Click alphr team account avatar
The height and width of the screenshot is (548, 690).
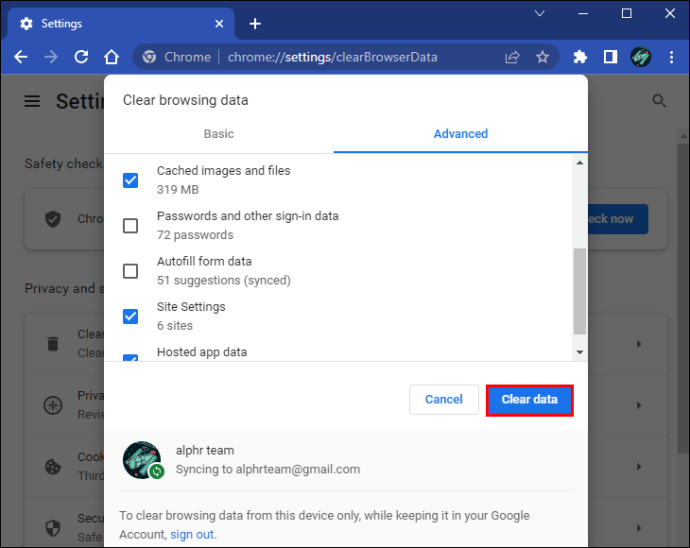tap(142, 460)
